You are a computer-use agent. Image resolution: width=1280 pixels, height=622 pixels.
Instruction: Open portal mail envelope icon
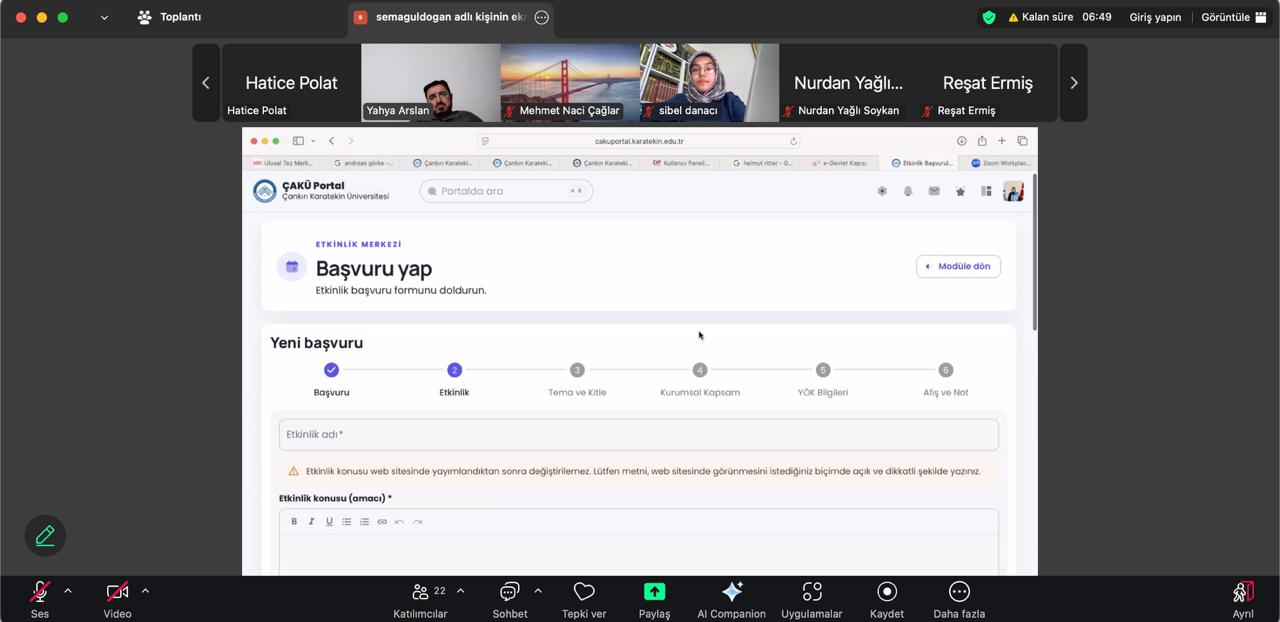click(934, 191)
